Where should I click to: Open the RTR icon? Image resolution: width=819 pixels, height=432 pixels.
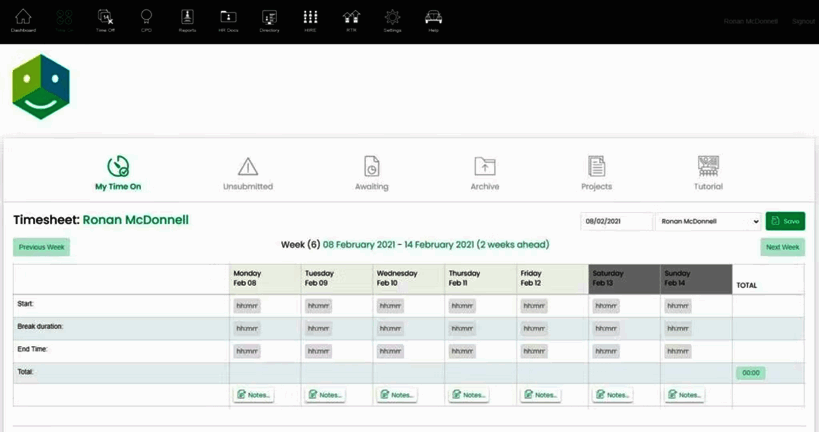[351, 20]
